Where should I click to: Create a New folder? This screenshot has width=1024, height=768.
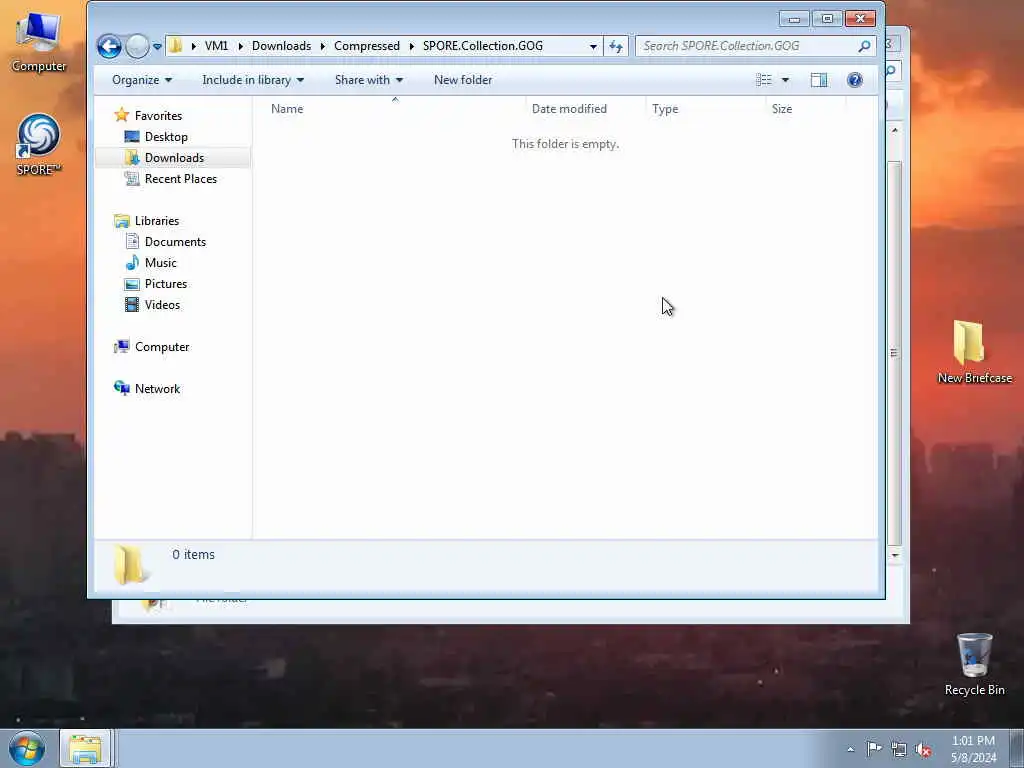point(463,80)
